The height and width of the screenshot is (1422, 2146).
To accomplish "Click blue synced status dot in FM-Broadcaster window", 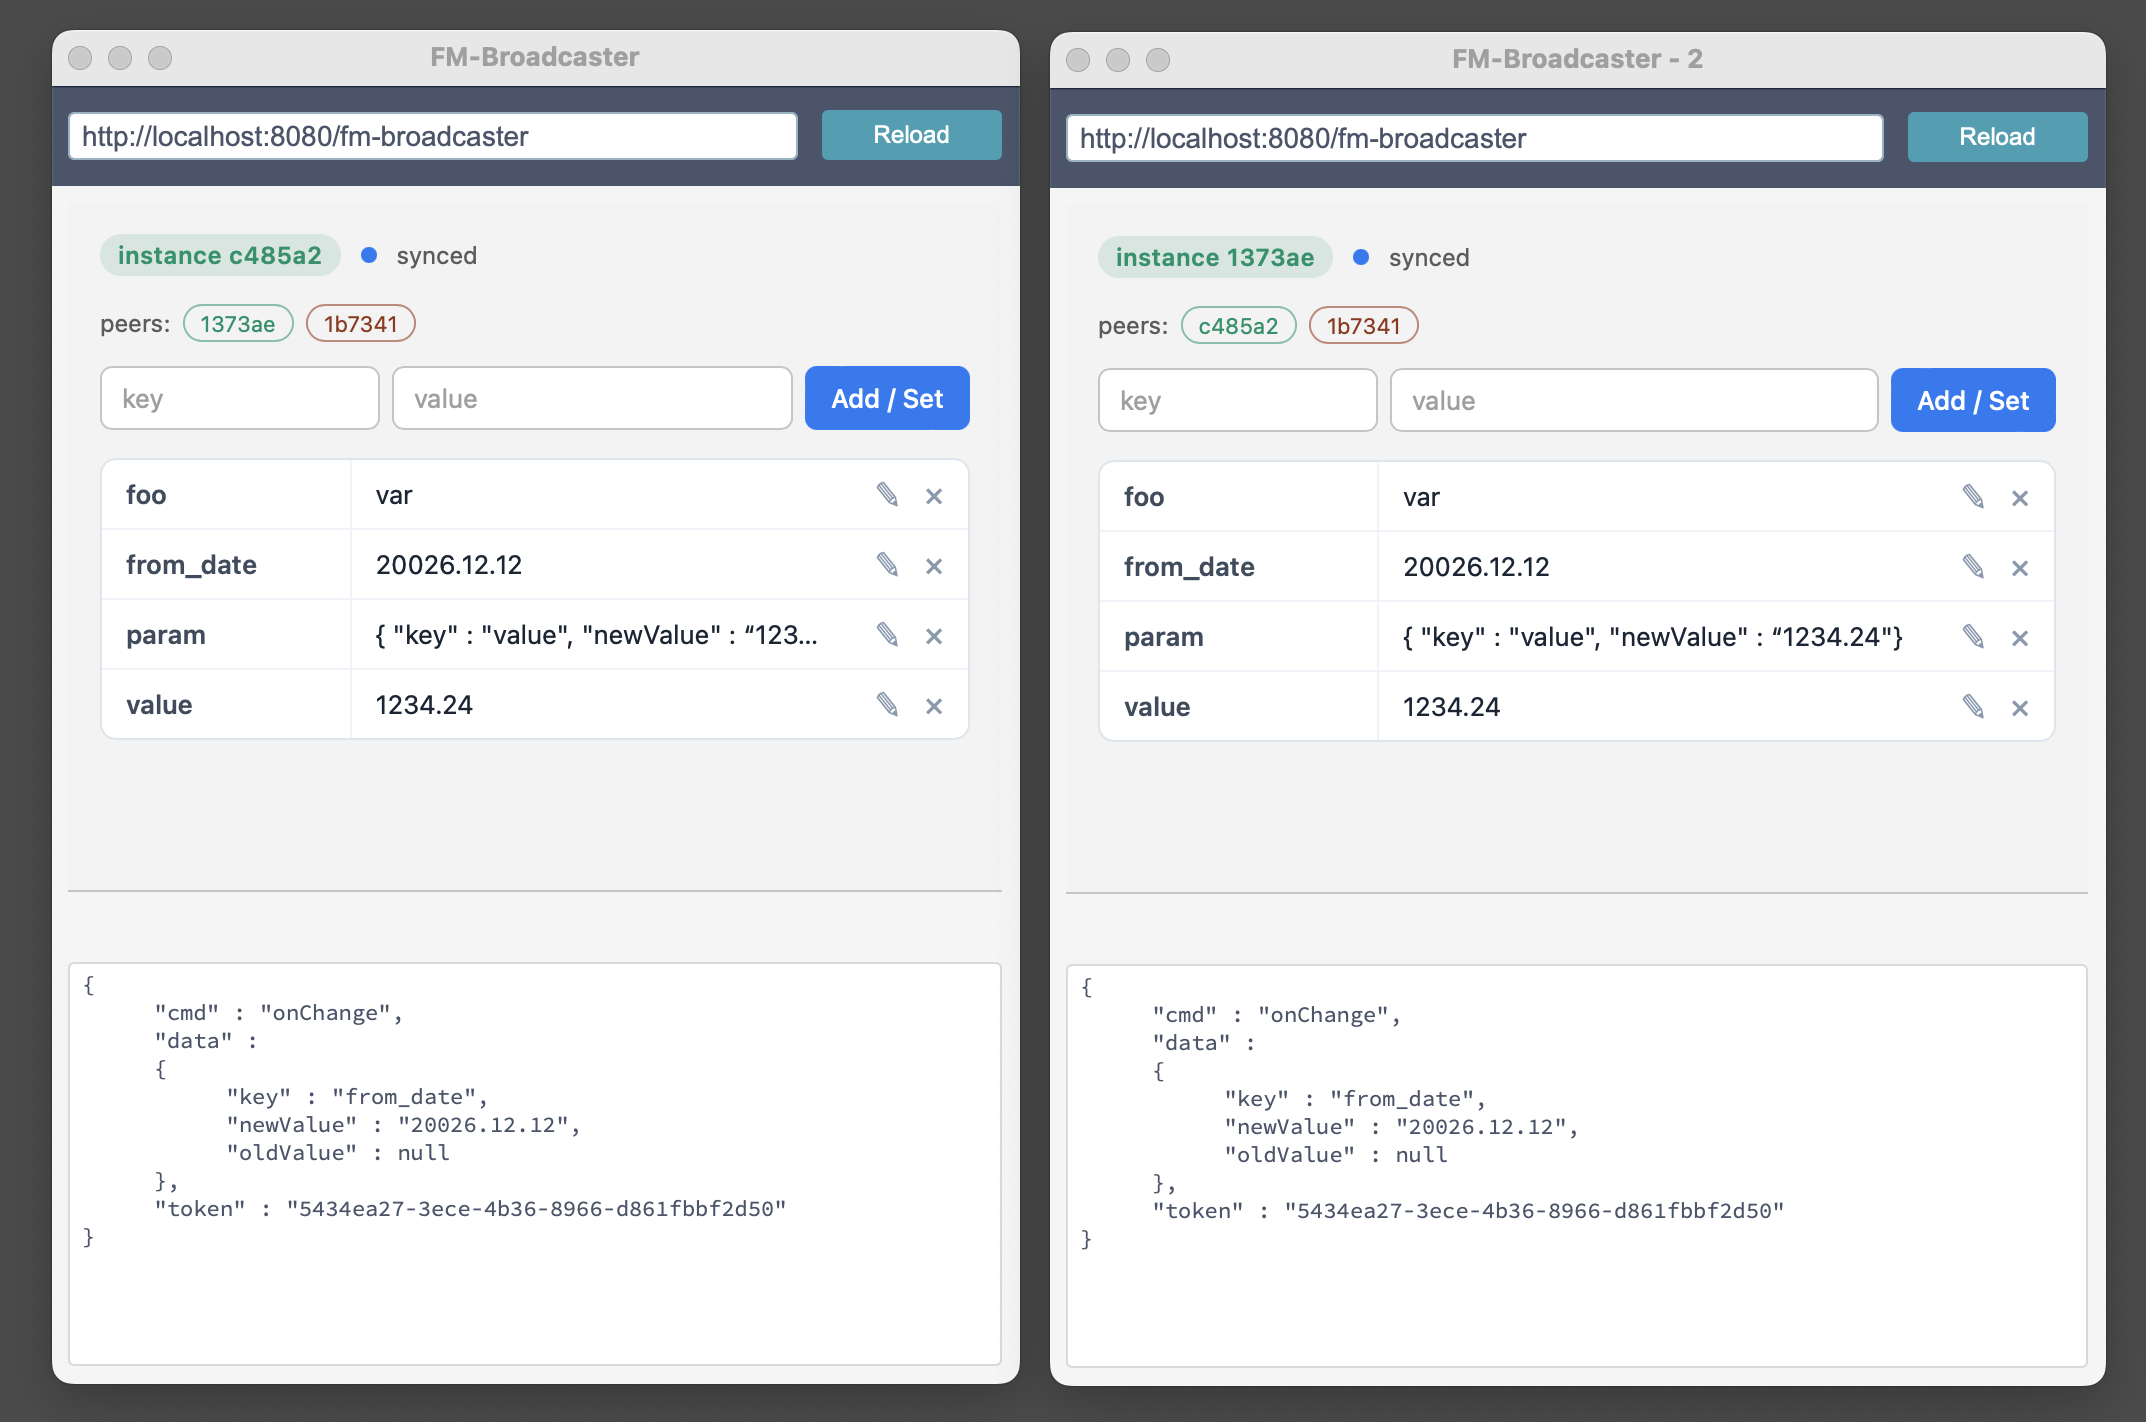I will [369, 255].
